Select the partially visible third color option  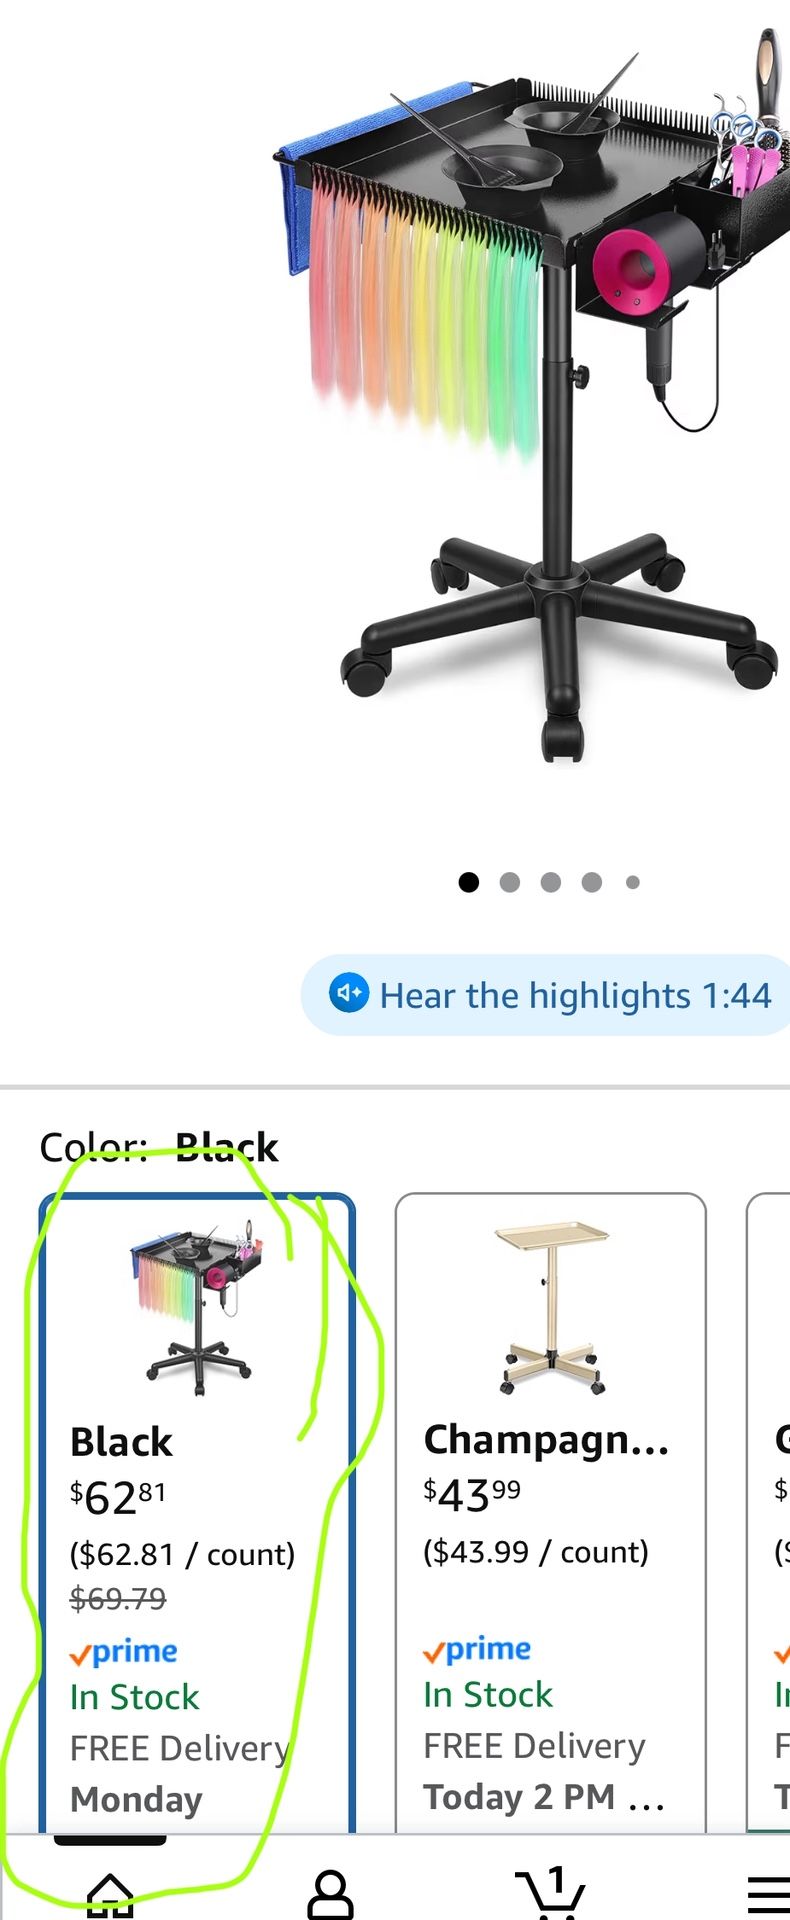pyautogui.click(x=769, y=1514)
